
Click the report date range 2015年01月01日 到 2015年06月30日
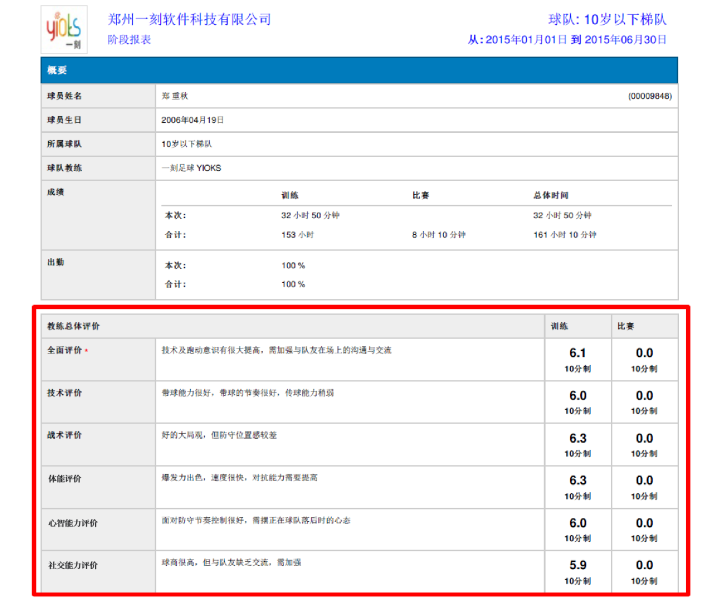[x=567, y=40]
